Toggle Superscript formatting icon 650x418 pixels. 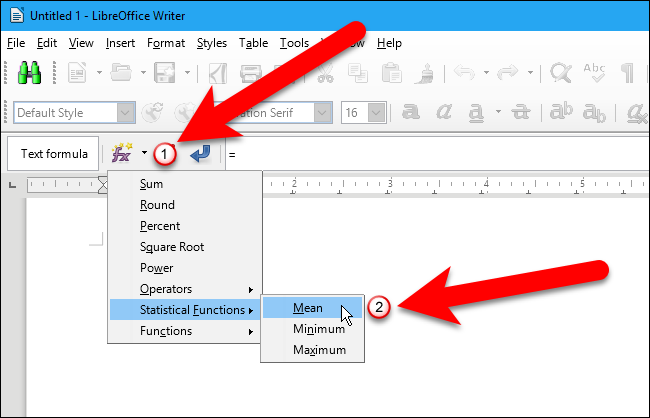click(561, 111)
